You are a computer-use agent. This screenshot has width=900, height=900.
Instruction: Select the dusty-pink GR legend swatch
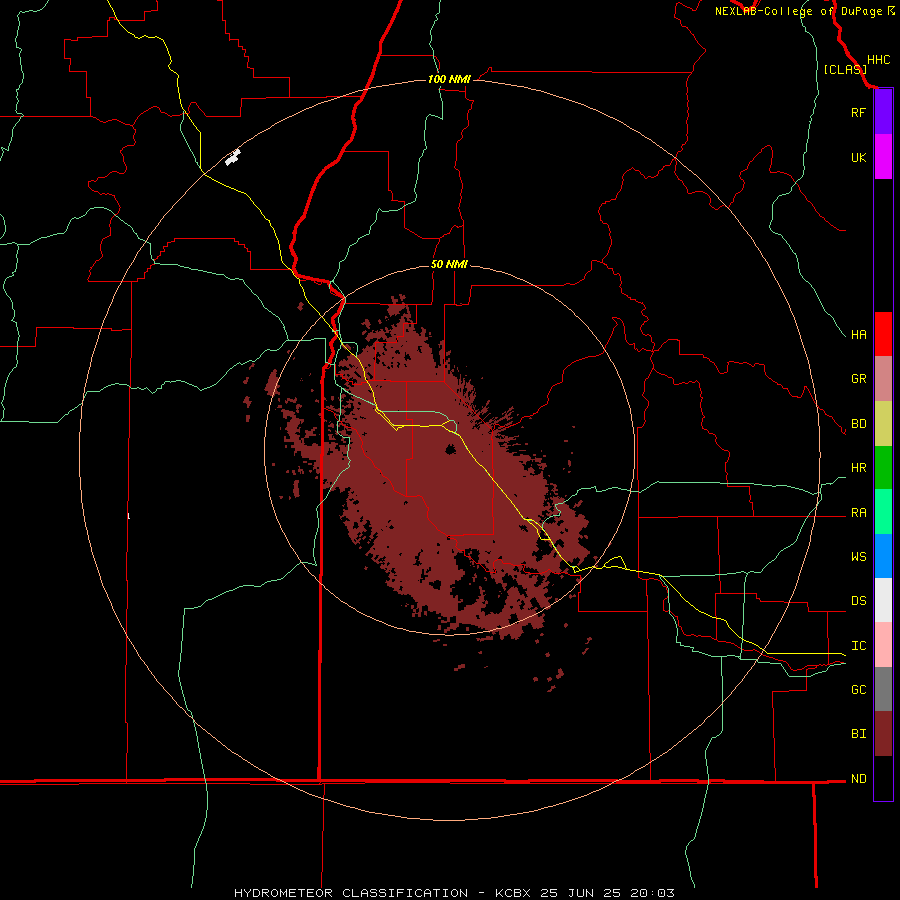click(x=883, y=378)
